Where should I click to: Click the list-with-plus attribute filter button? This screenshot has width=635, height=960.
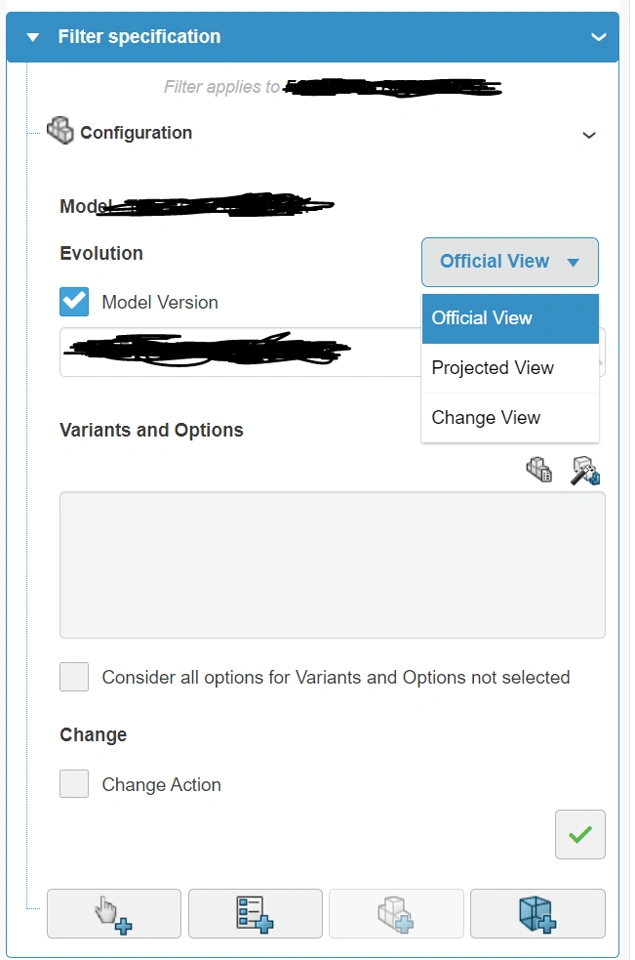[x=255, y=913]
